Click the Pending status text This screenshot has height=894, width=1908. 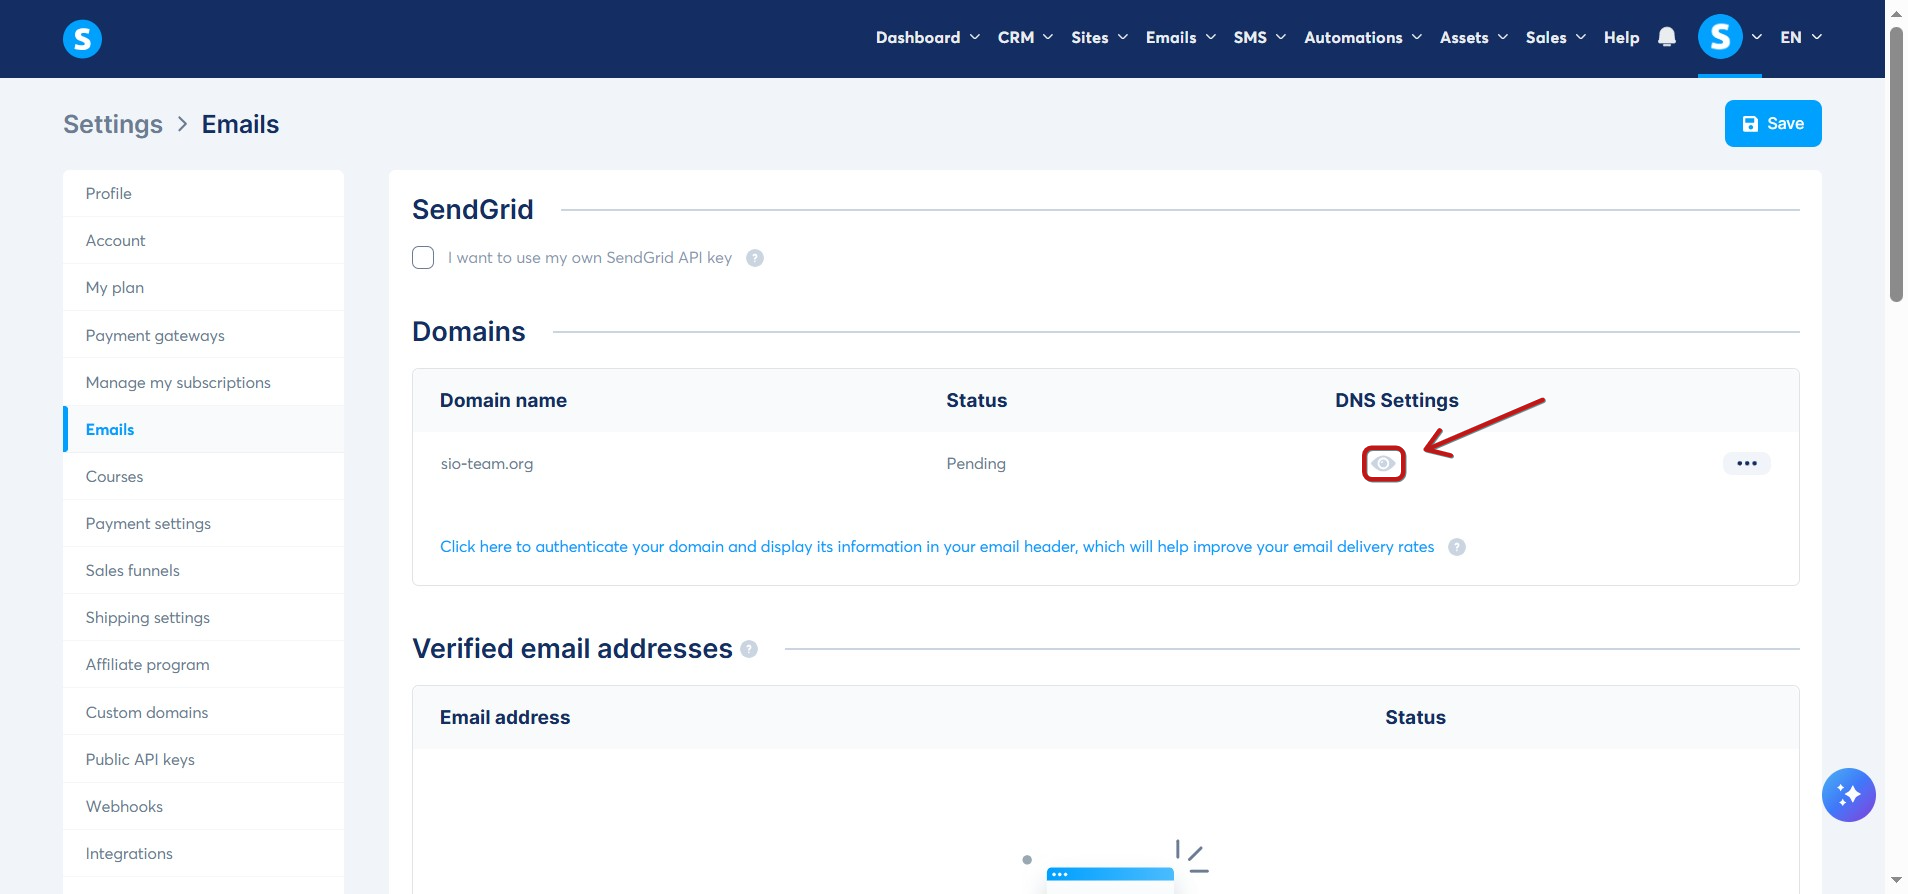[976, 463]
